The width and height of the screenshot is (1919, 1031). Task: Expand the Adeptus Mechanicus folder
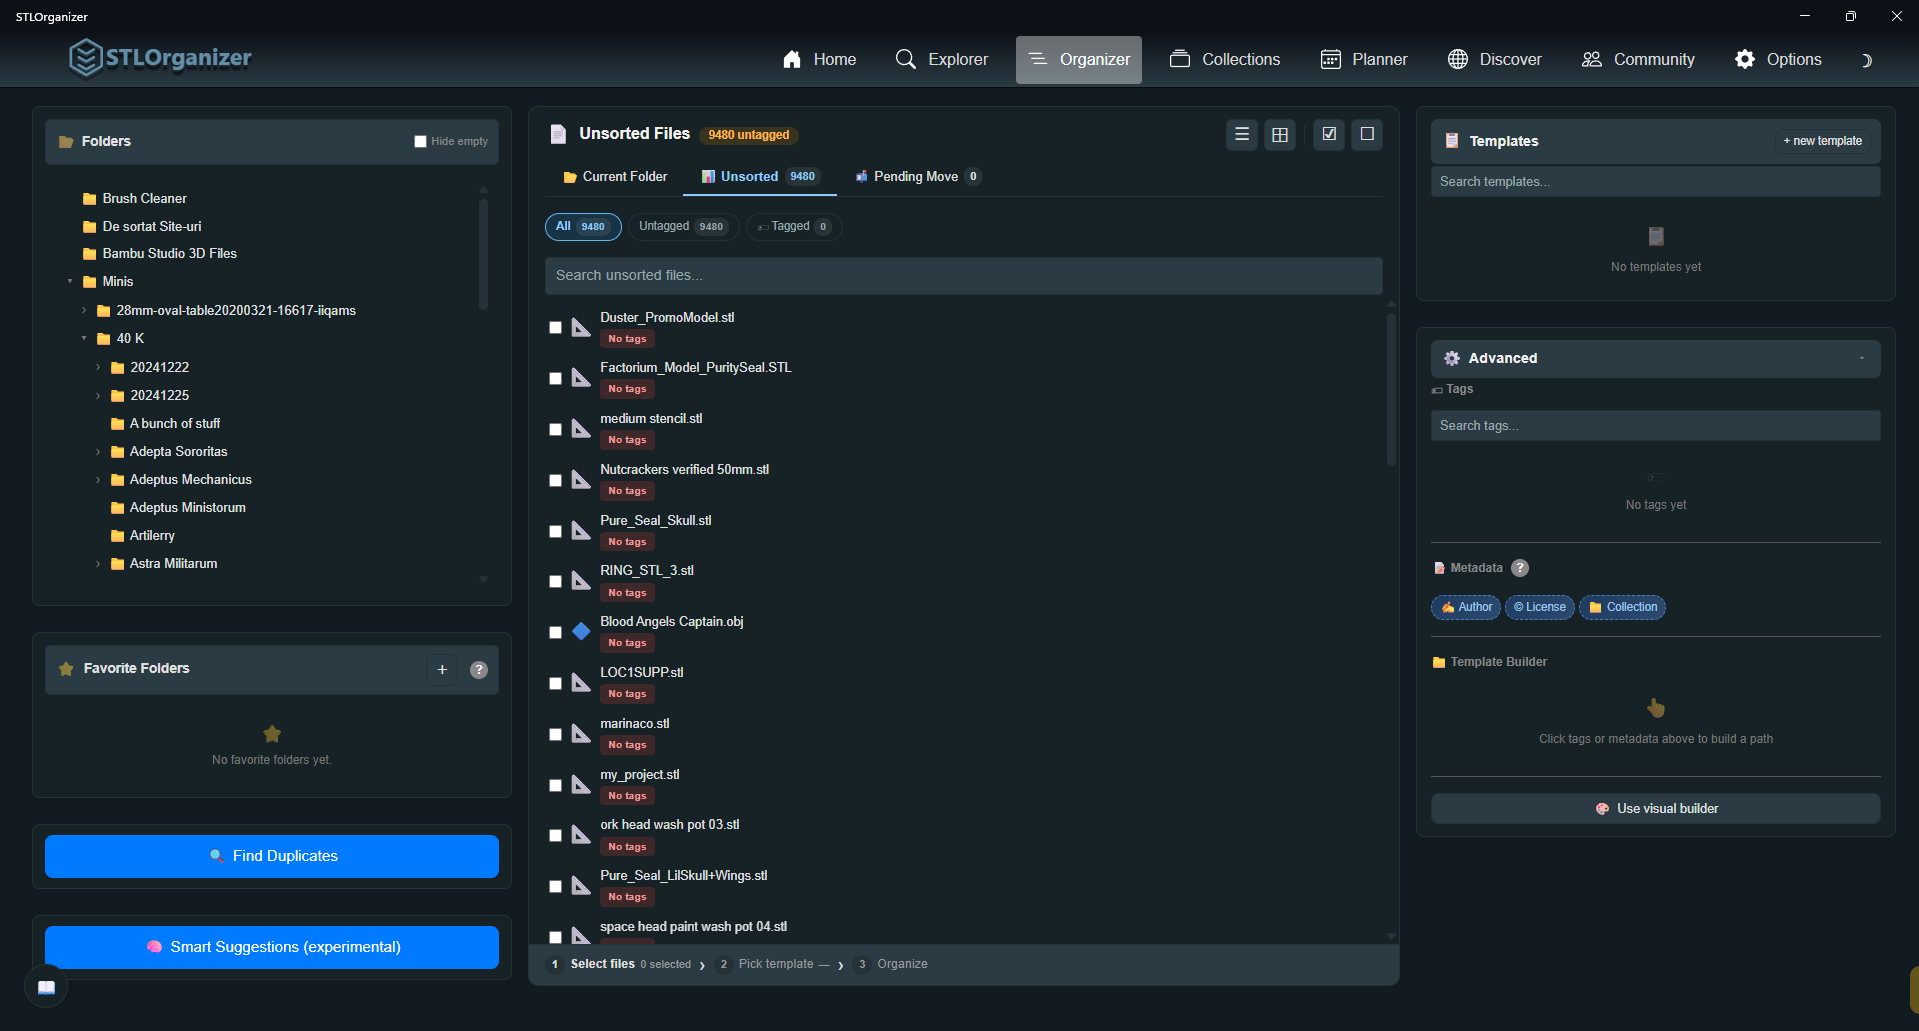(98, 480)
